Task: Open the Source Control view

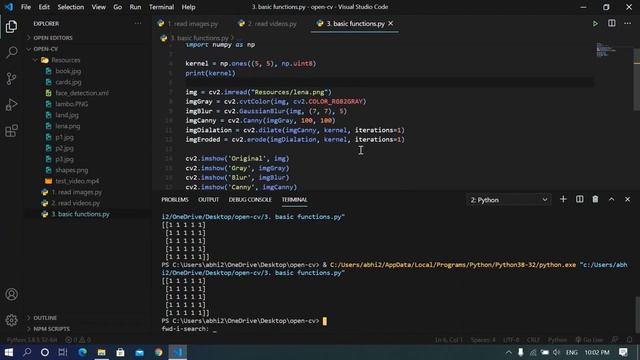Action: (x=11, y=78)
